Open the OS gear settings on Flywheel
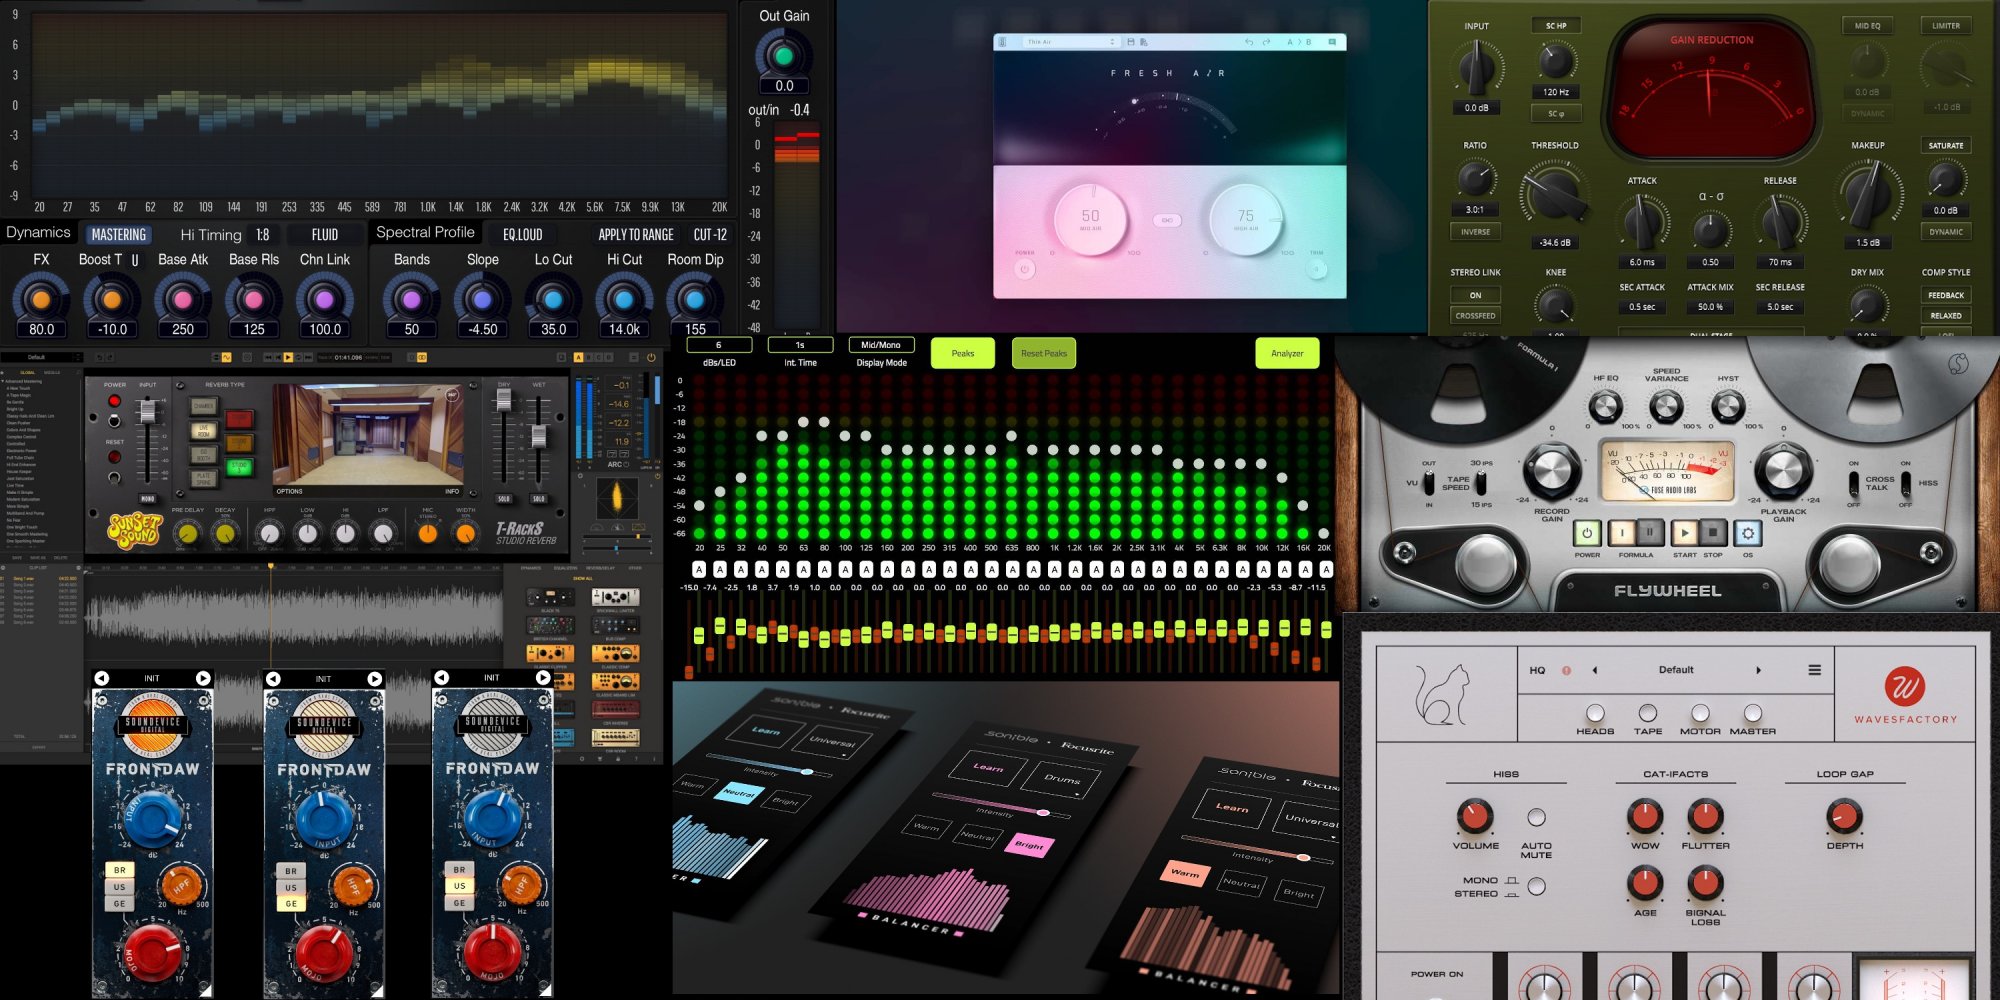Image resolution: width=2000 pixels, height=1000 pixels. (1747, 533)
